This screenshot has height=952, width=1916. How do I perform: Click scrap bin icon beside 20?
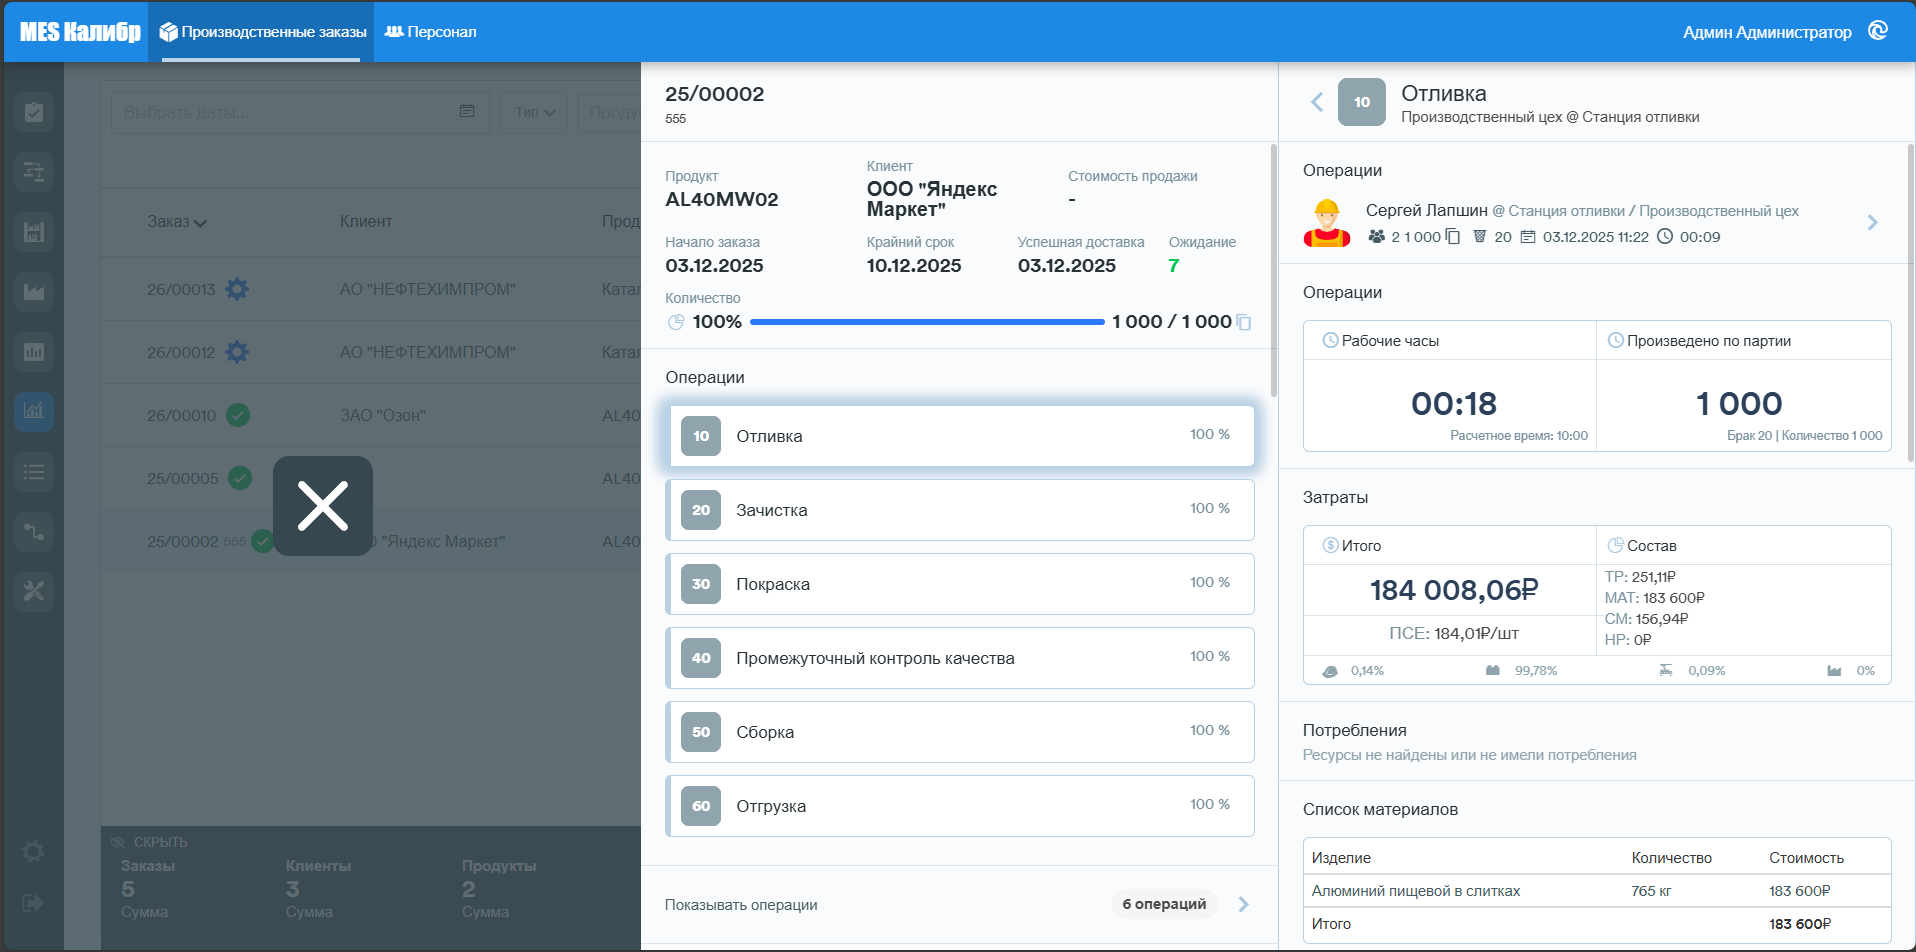click(x=1480, y=237)
